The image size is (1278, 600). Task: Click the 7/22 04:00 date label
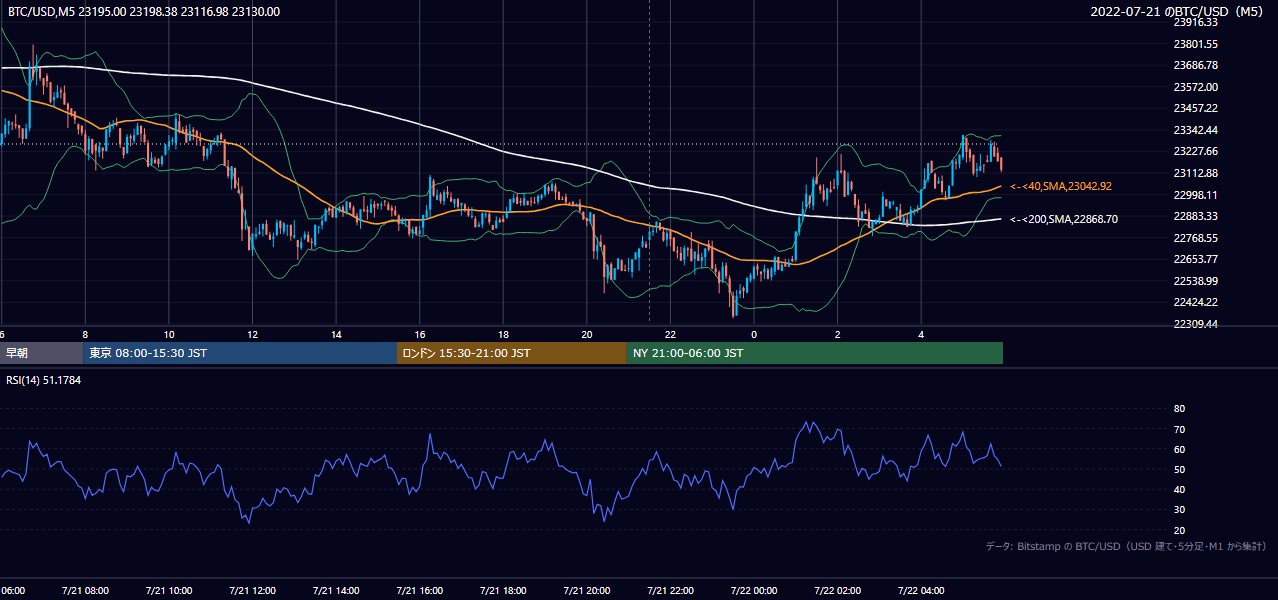click(921, 591)
